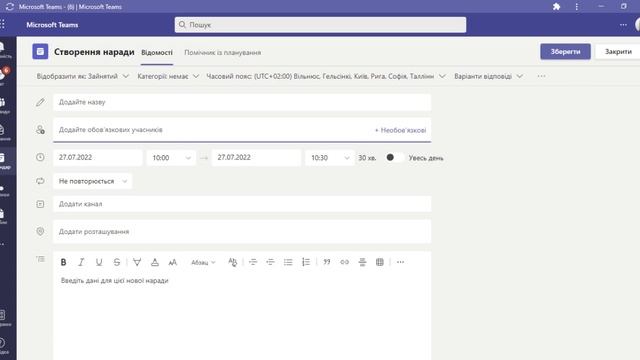Clear all text formatting
Viewport: 640px width, 360px height.
(x=233, y=262)
